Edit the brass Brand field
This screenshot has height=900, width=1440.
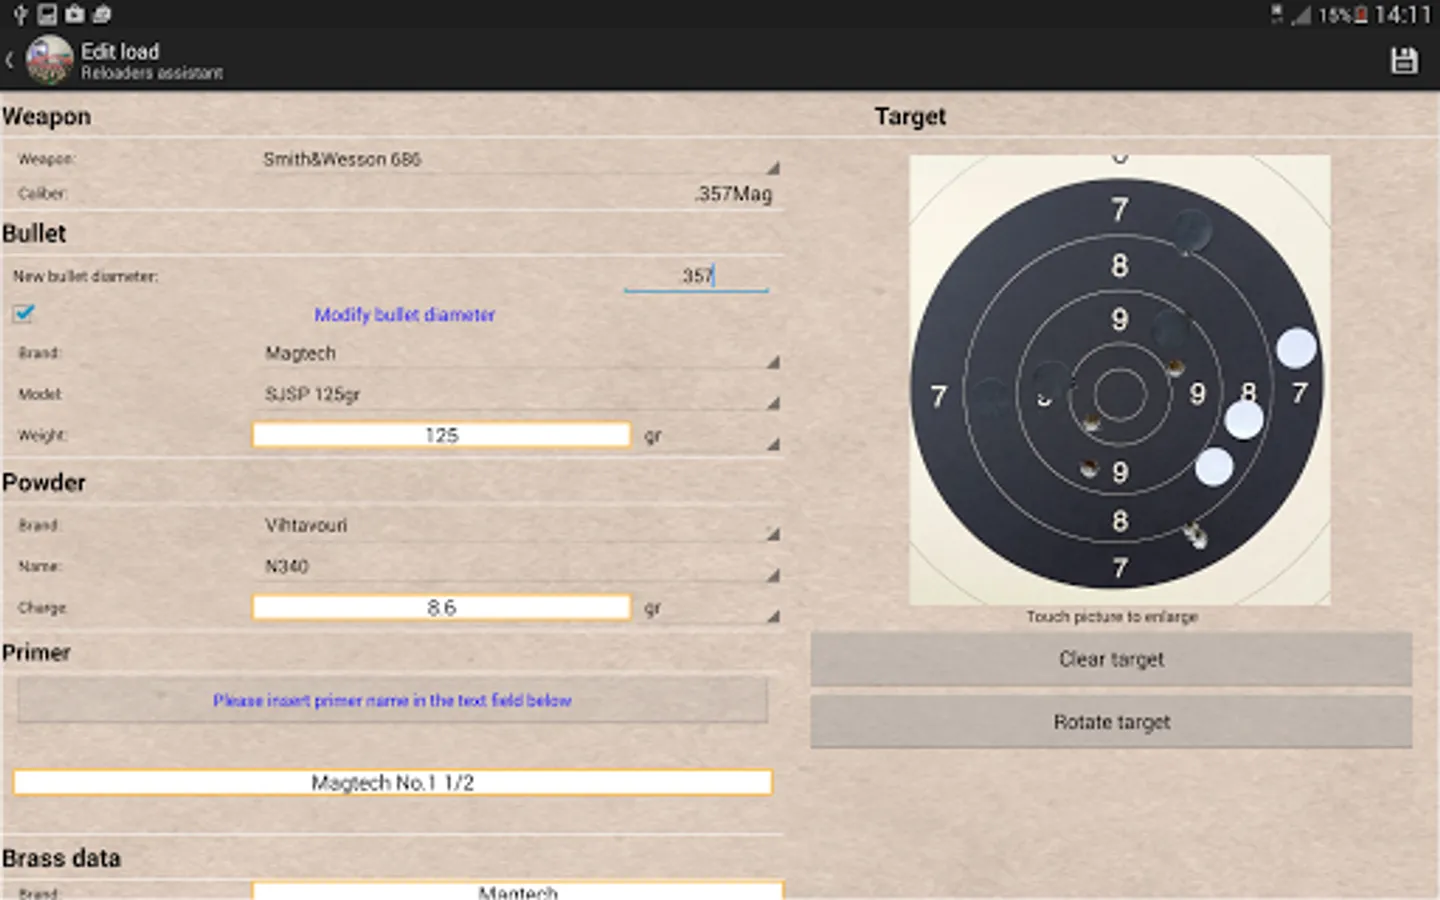pos(517,891)
